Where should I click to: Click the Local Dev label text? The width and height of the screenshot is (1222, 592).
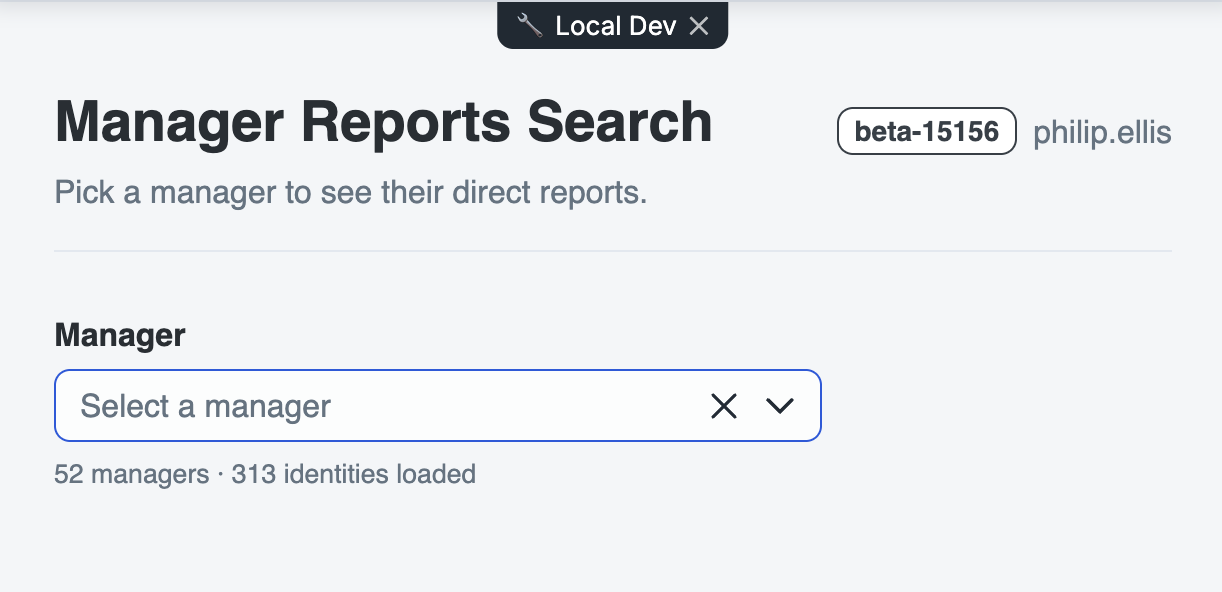pos(616,26)
